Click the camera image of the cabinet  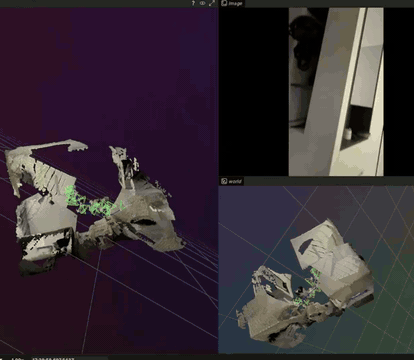(336, 92)
